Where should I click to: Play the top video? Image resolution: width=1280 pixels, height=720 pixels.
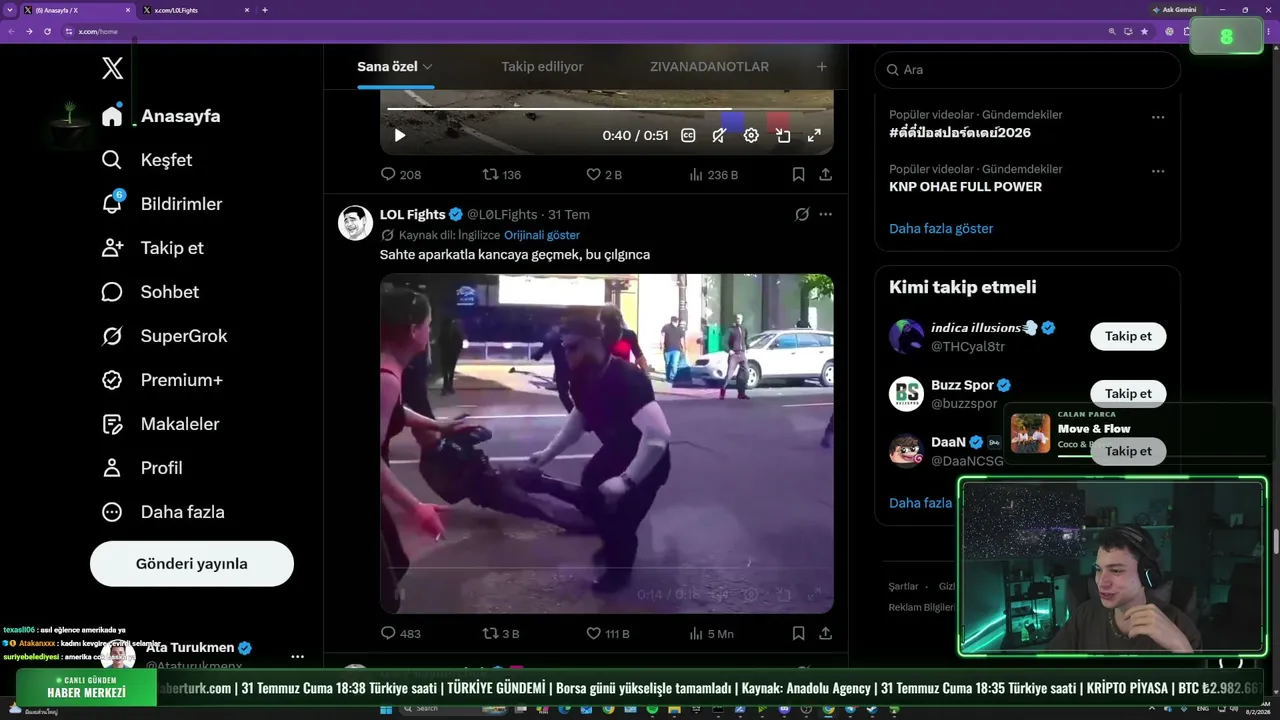(399, 136)
